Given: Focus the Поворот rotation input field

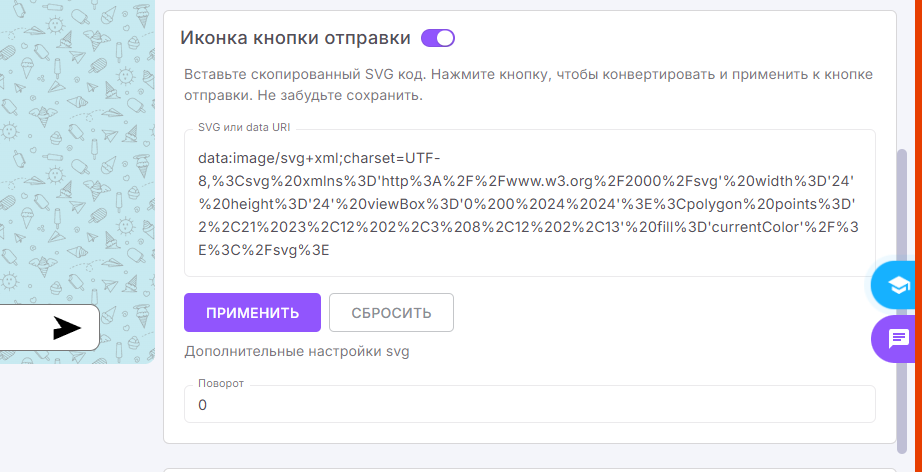Looking at the screenshot, I should 529,405.
